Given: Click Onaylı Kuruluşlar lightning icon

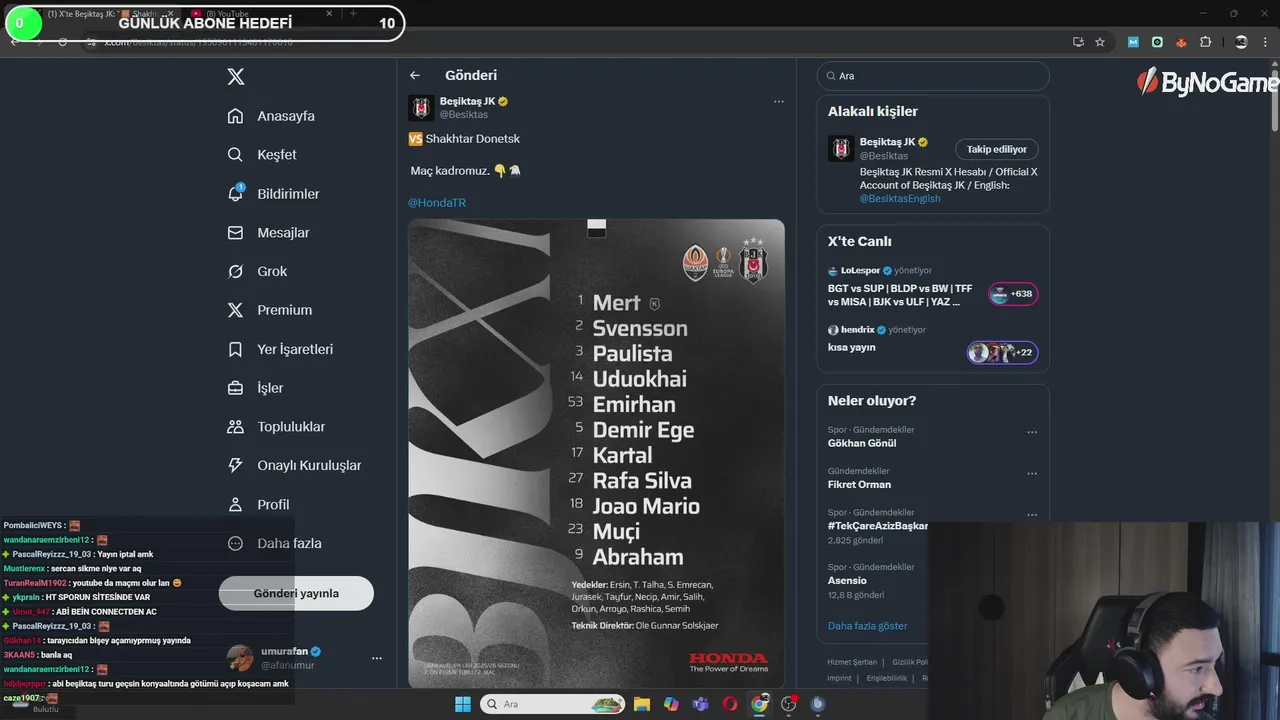Looking at the screenshot, I should pyautogui.click(x=236, y=465).
